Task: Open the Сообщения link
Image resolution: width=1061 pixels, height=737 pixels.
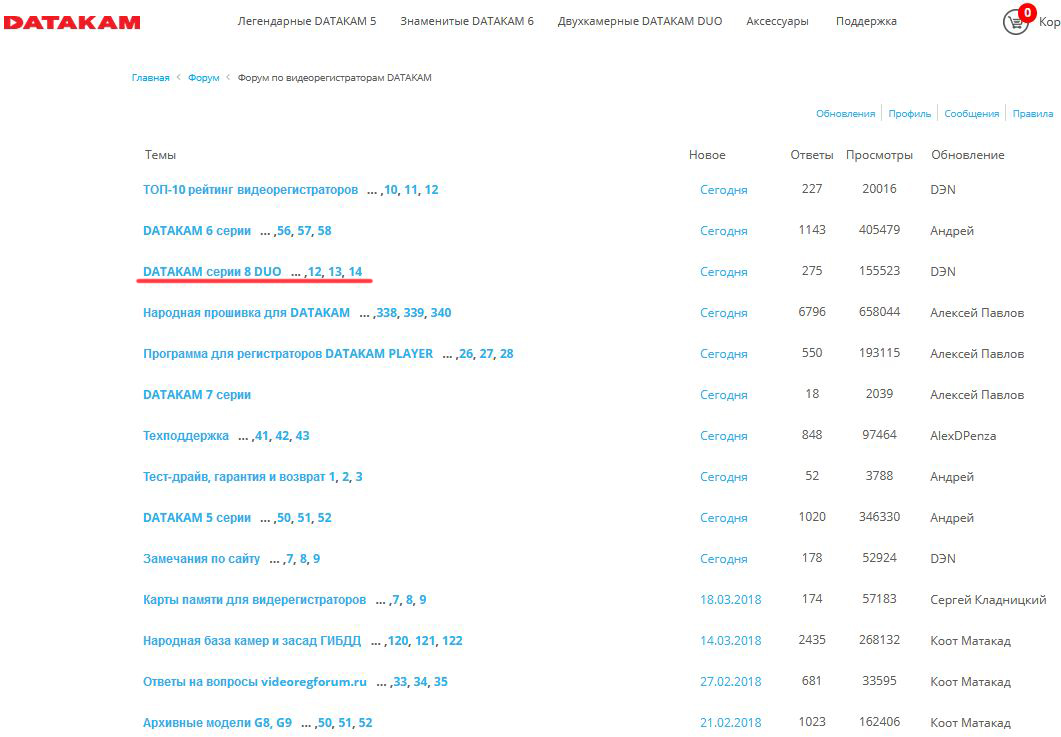Action: pos(971,114)
